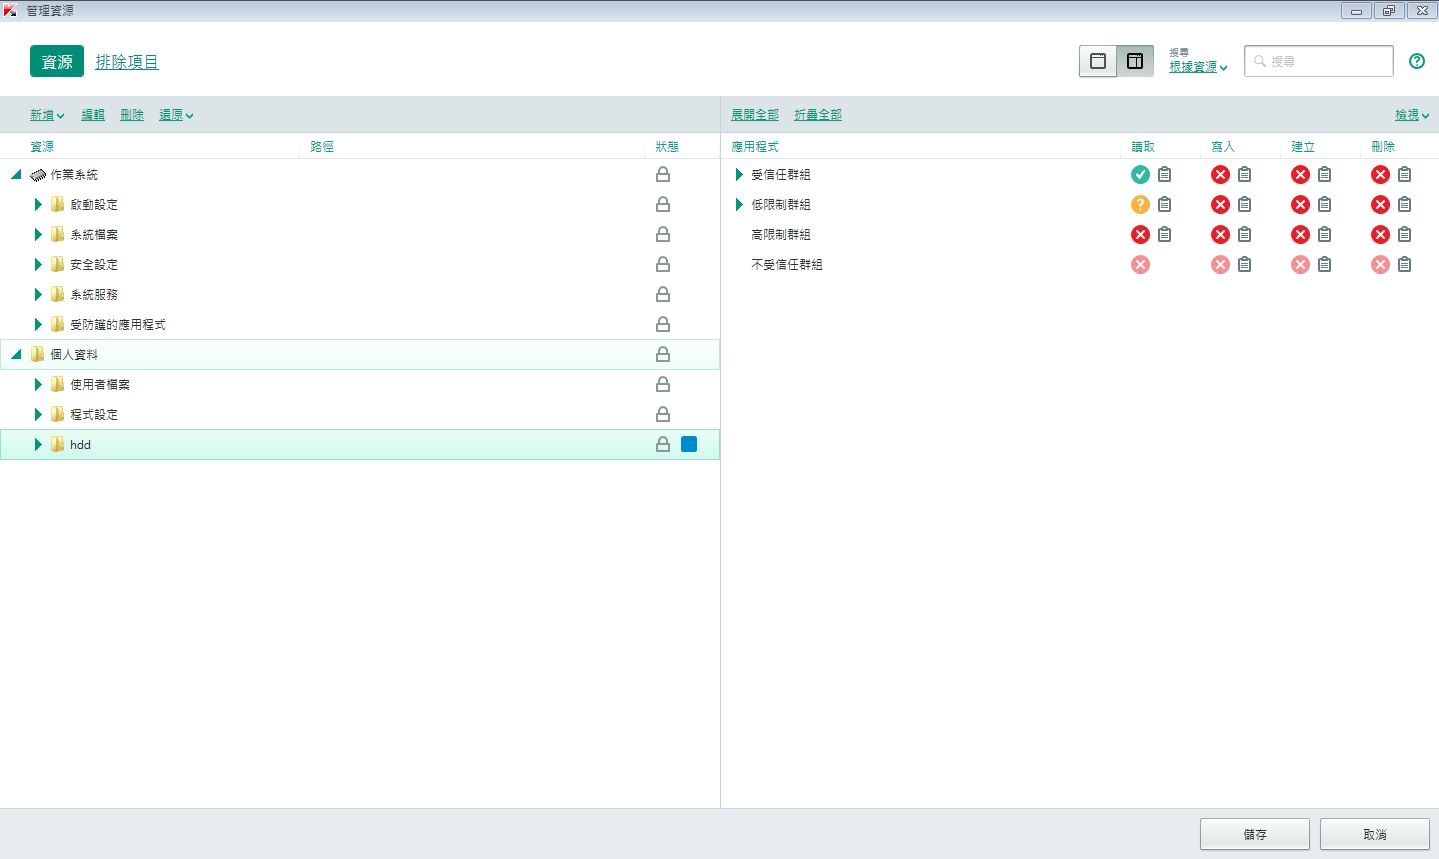Image resolution: width=1439 pixels, height=859 pixels.
Task: Click the lock status icon for hdd
Action: click(662, 444)
